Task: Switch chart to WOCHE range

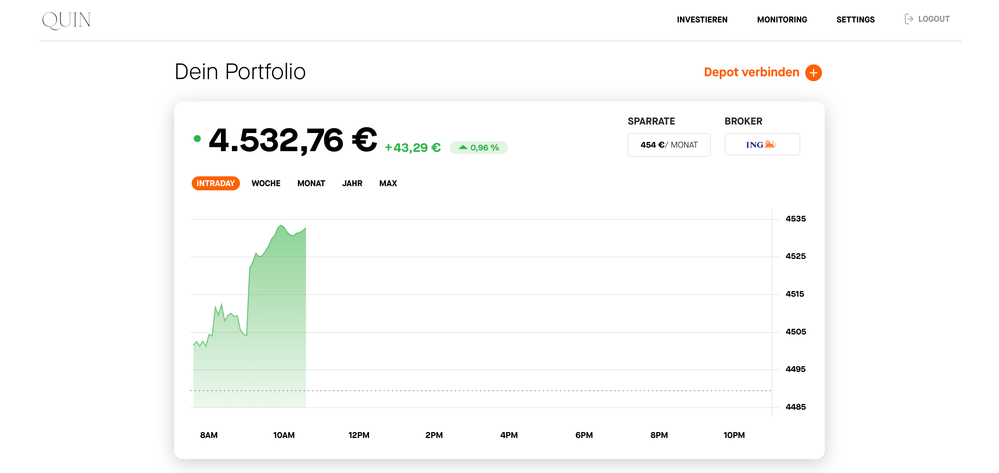Action: [266, 183]
